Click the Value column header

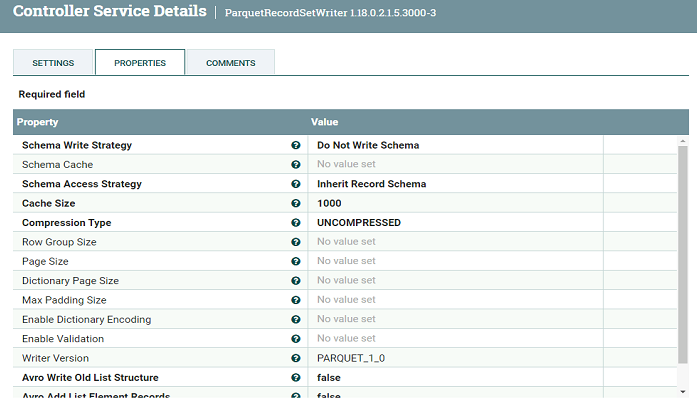point(324,122)
